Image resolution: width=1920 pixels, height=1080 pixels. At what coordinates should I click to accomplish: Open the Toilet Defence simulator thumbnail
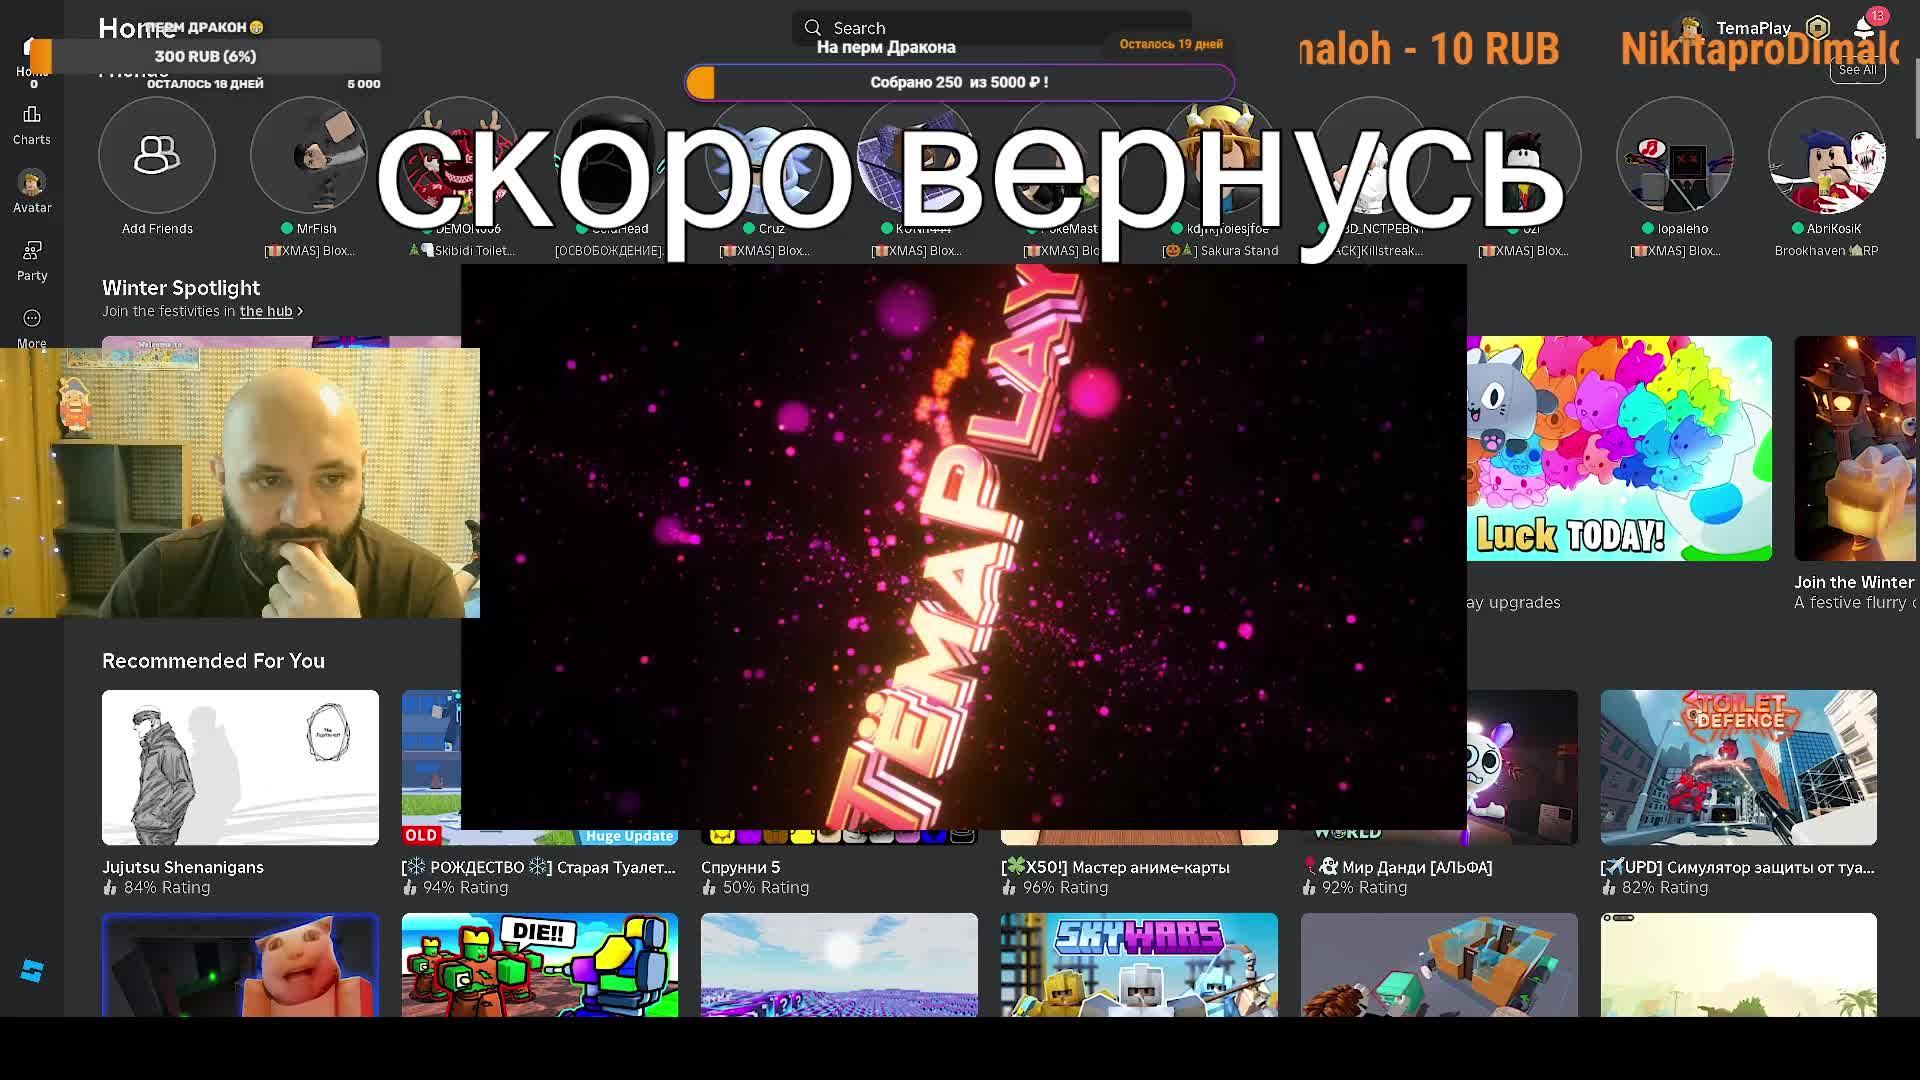[x=1738, y=767]
